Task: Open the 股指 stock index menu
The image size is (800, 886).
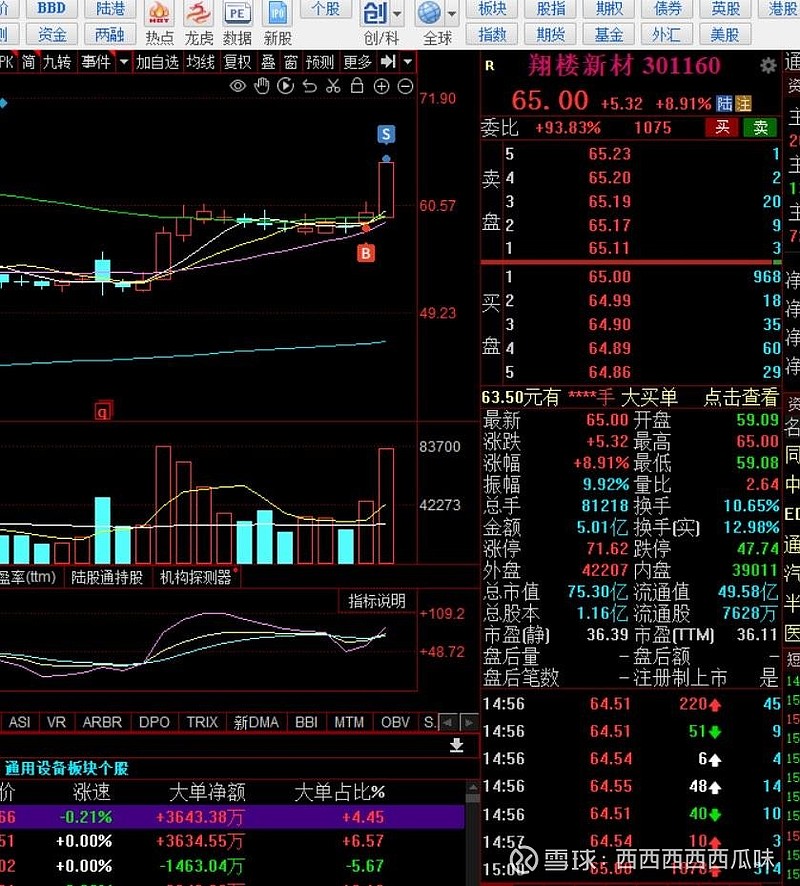Action: (x=551, y=8)
